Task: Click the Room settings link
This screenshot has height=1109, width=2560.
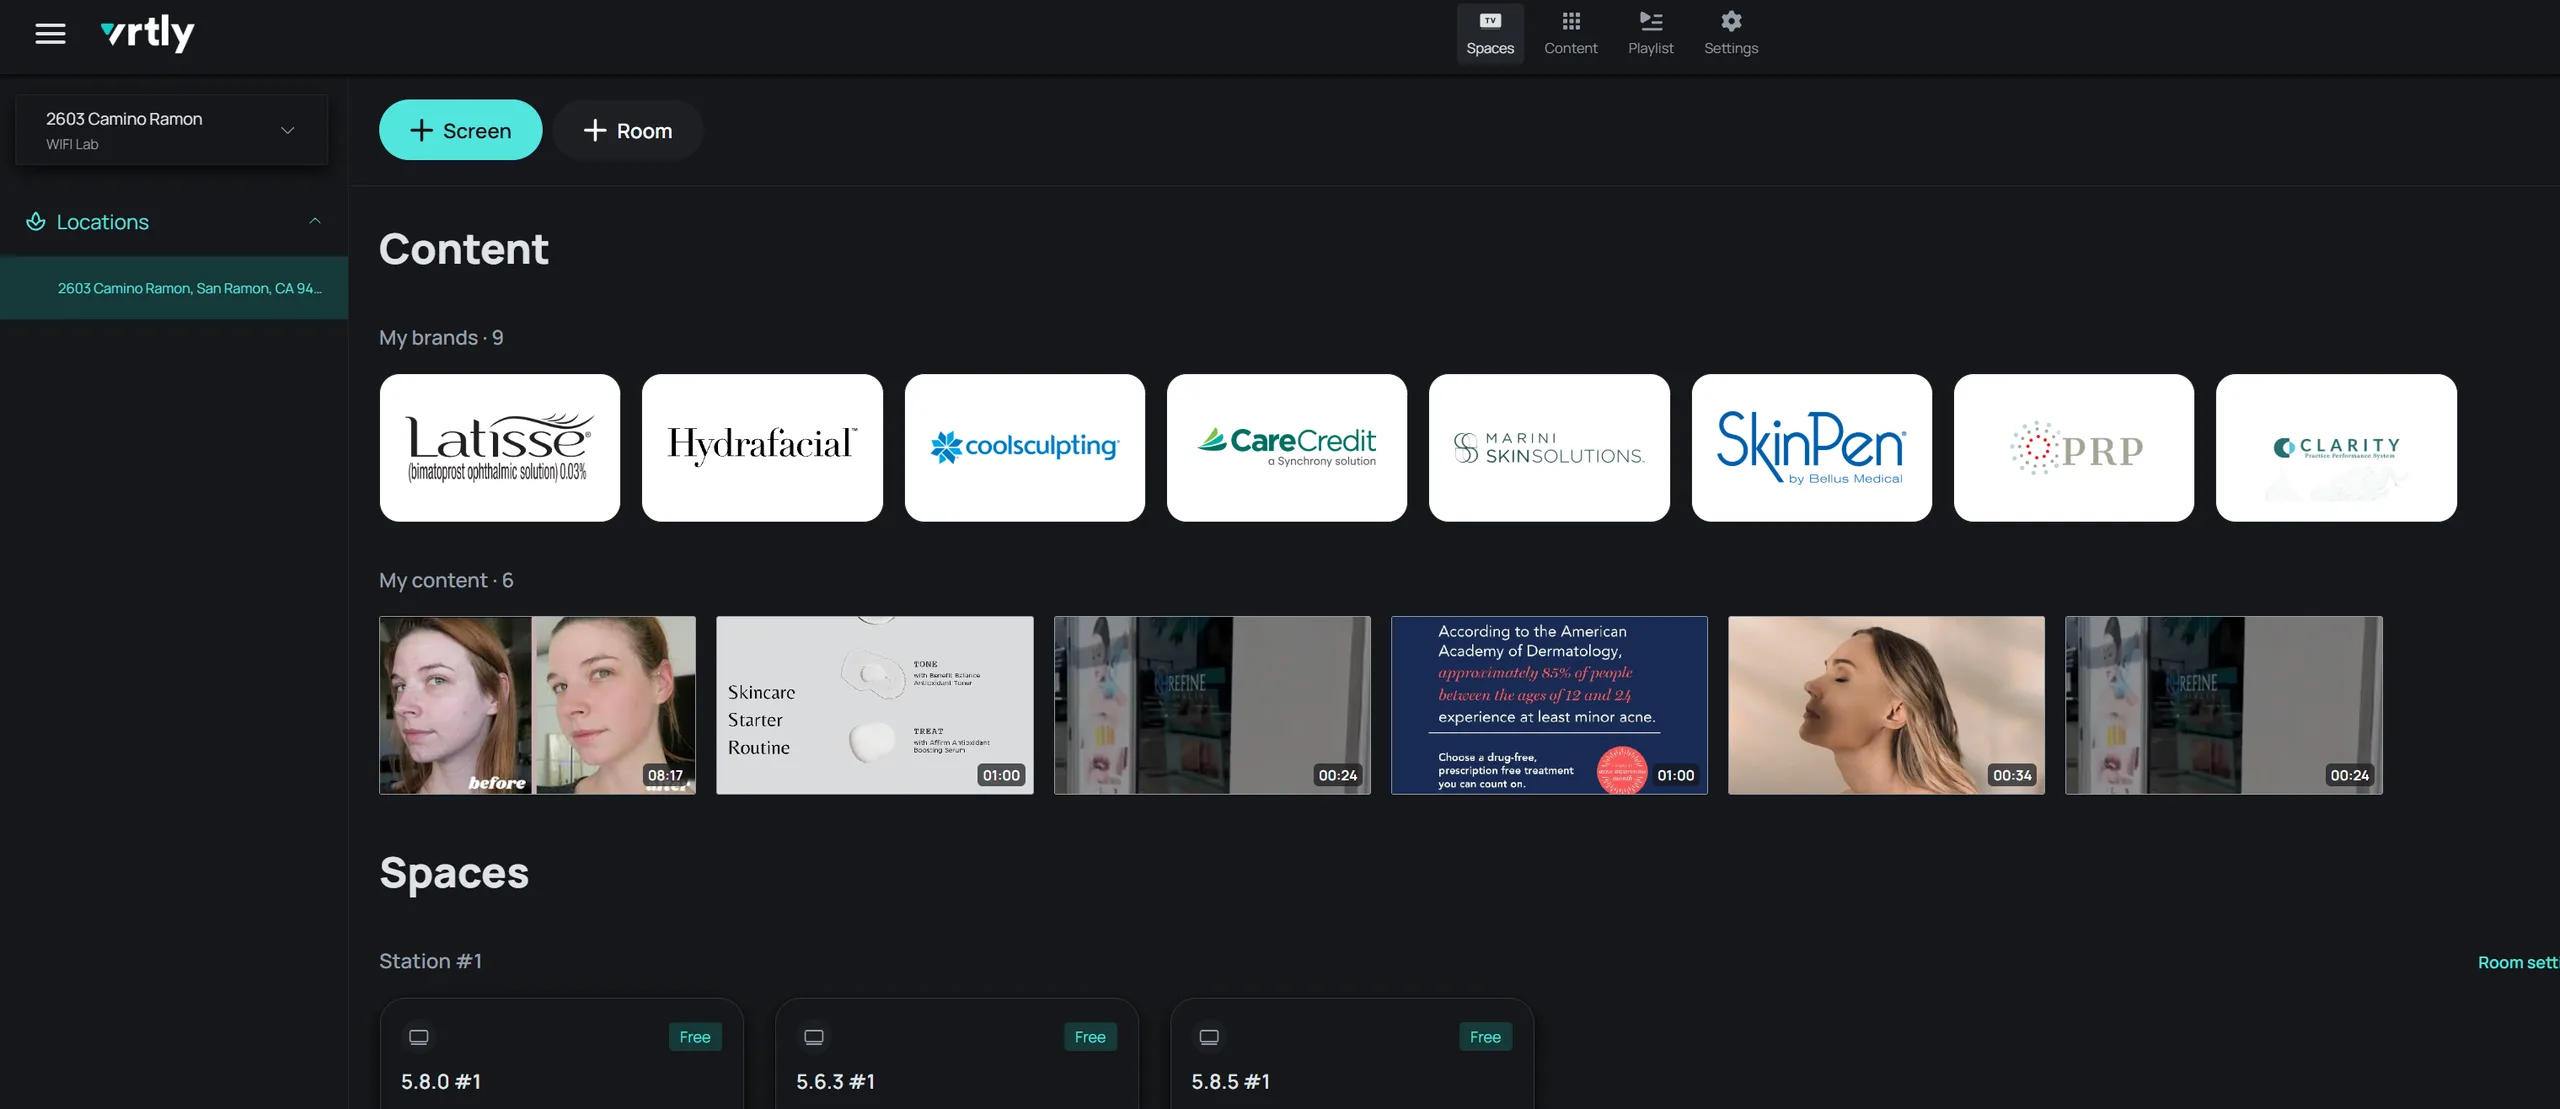Action: click(x=2518, y=962)
